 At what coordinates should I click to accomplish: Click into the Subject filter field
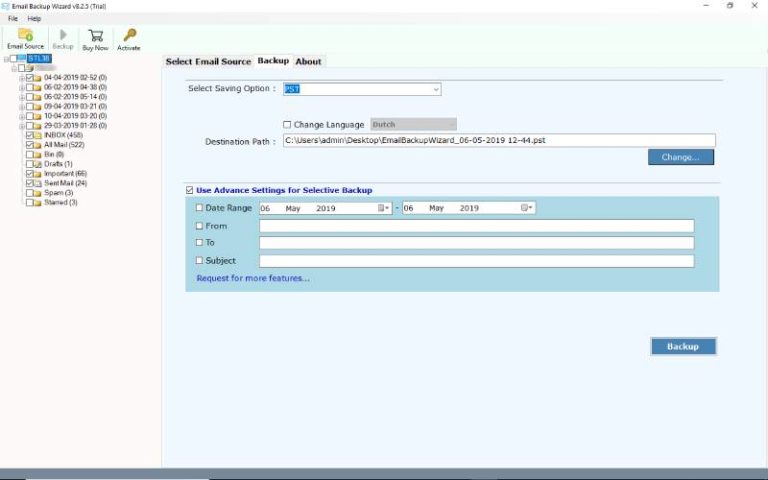(x=476, y=261)
